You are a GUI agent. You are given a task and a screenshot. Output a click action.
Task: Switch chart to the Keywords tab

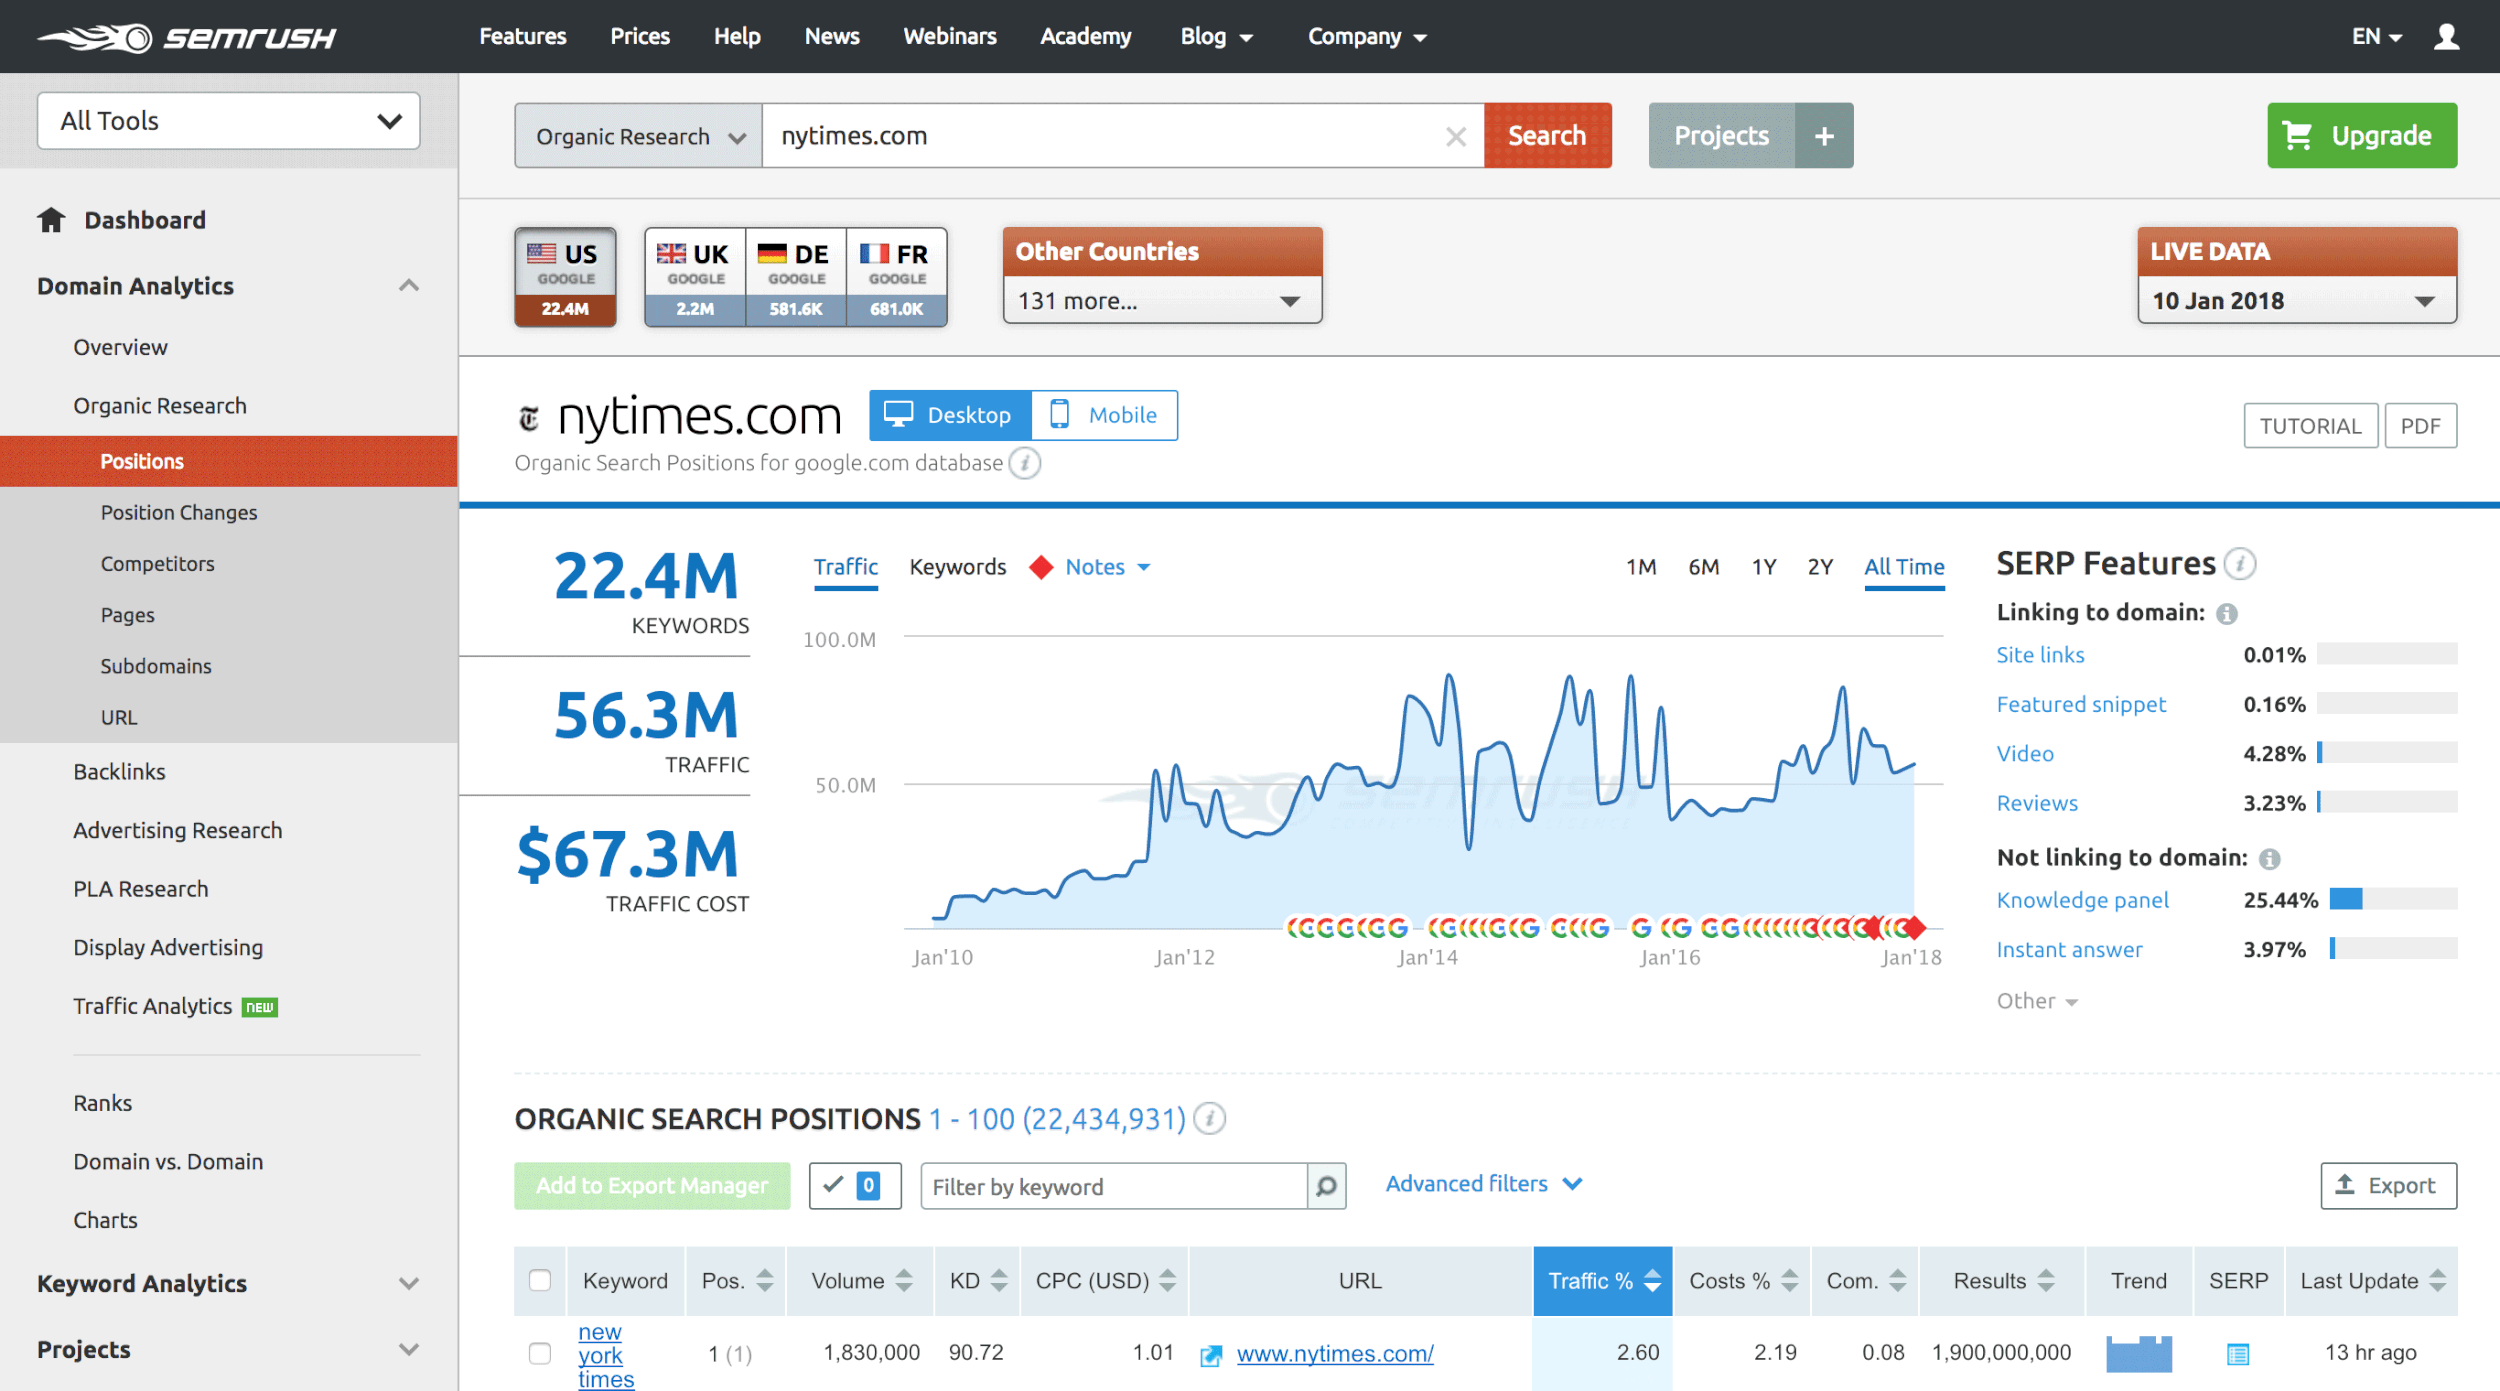tap(957, 567)
